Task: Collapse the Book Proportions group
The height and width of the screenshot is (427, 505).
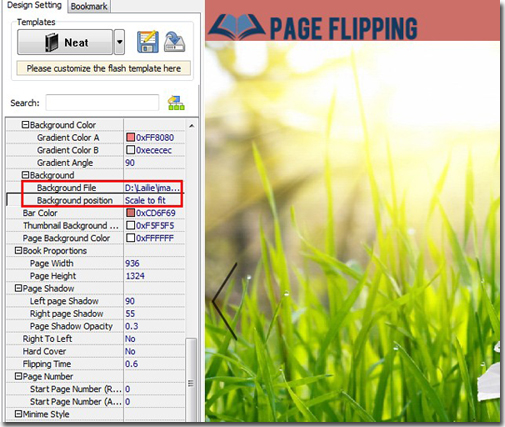Action: [x=18, y=251]
